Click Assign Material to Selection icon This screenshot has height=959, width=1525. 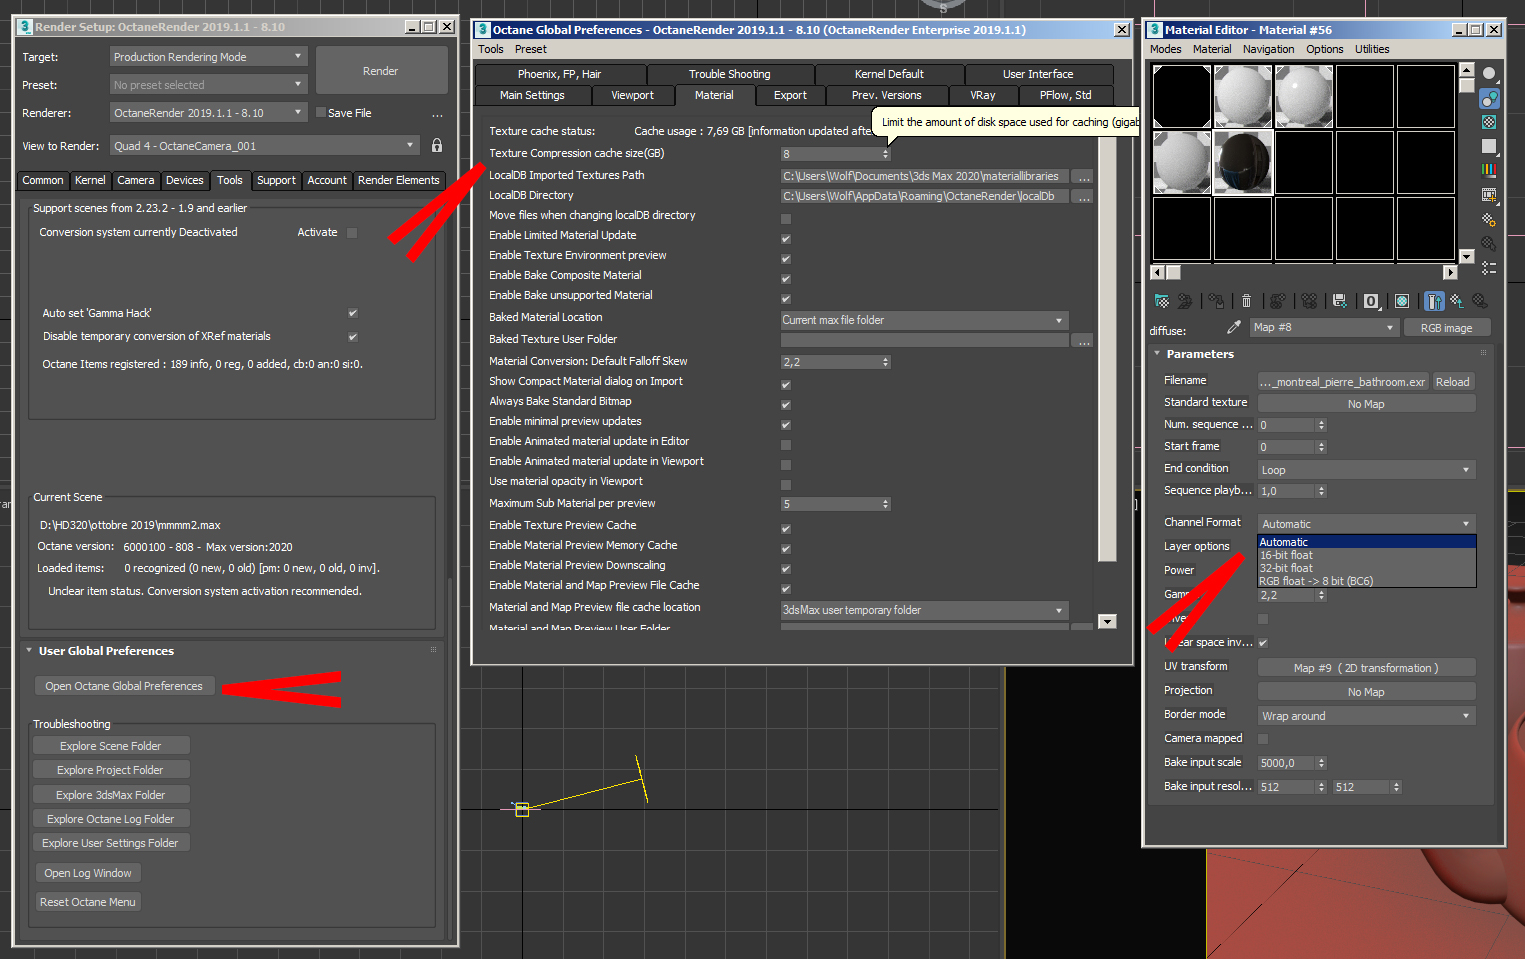point(1216,301)
